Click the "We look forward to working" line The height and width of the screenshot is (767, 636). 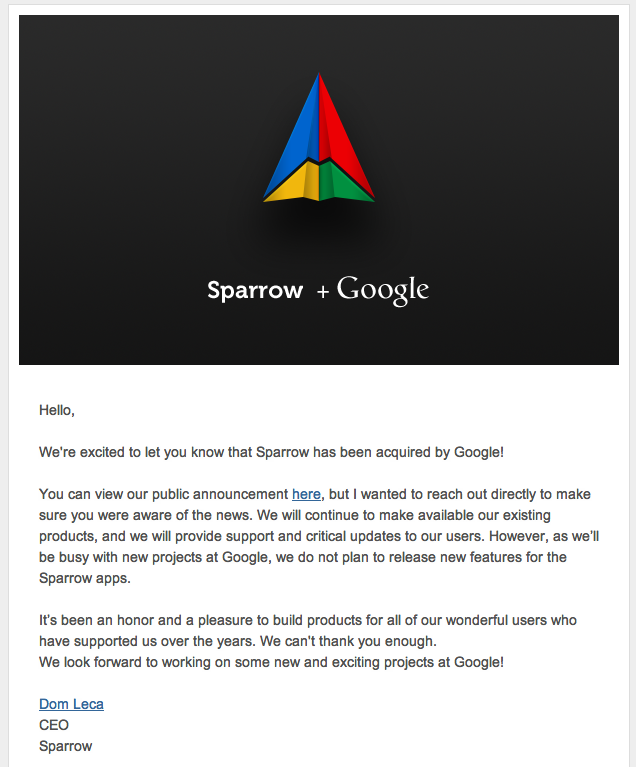pyautogui.click(x=271, y=662)
